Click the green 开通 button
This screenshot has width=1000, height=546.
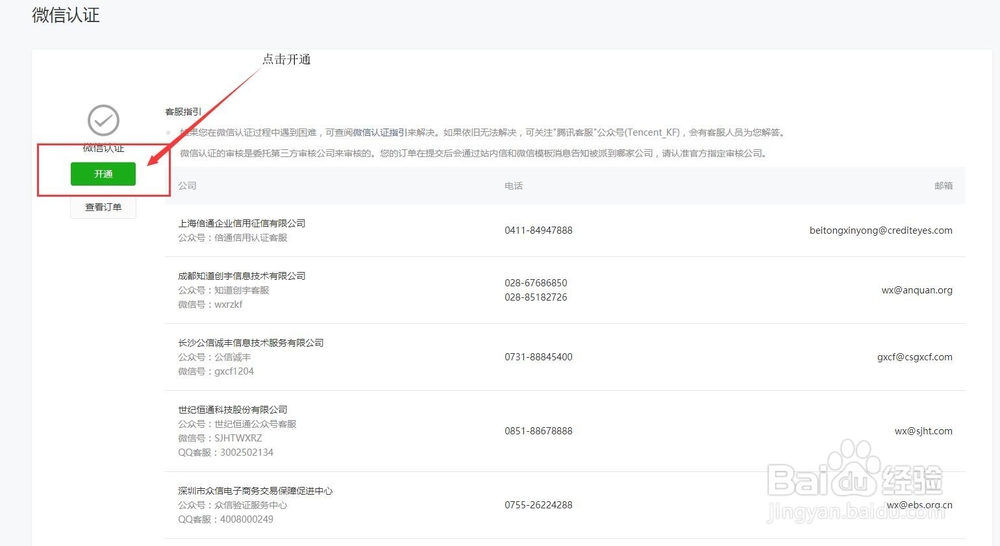pyautogui.click(x=103, y=173)
